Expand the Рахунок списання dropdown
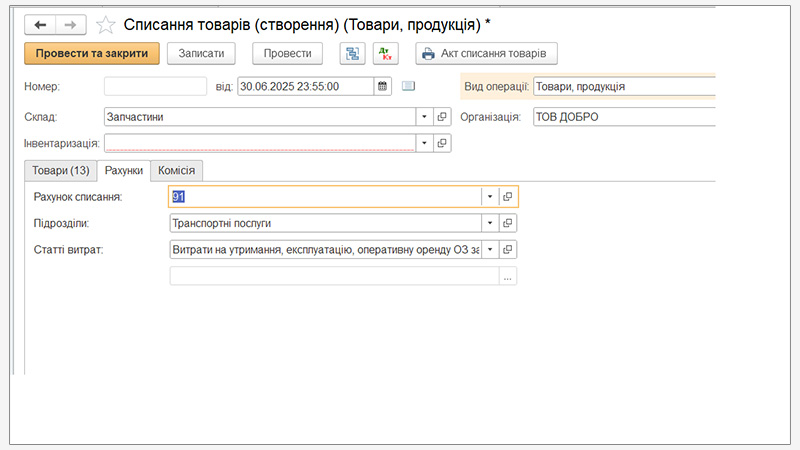This screenshot has height=450, width=800. pyautogui.click(x=489, y=197)
